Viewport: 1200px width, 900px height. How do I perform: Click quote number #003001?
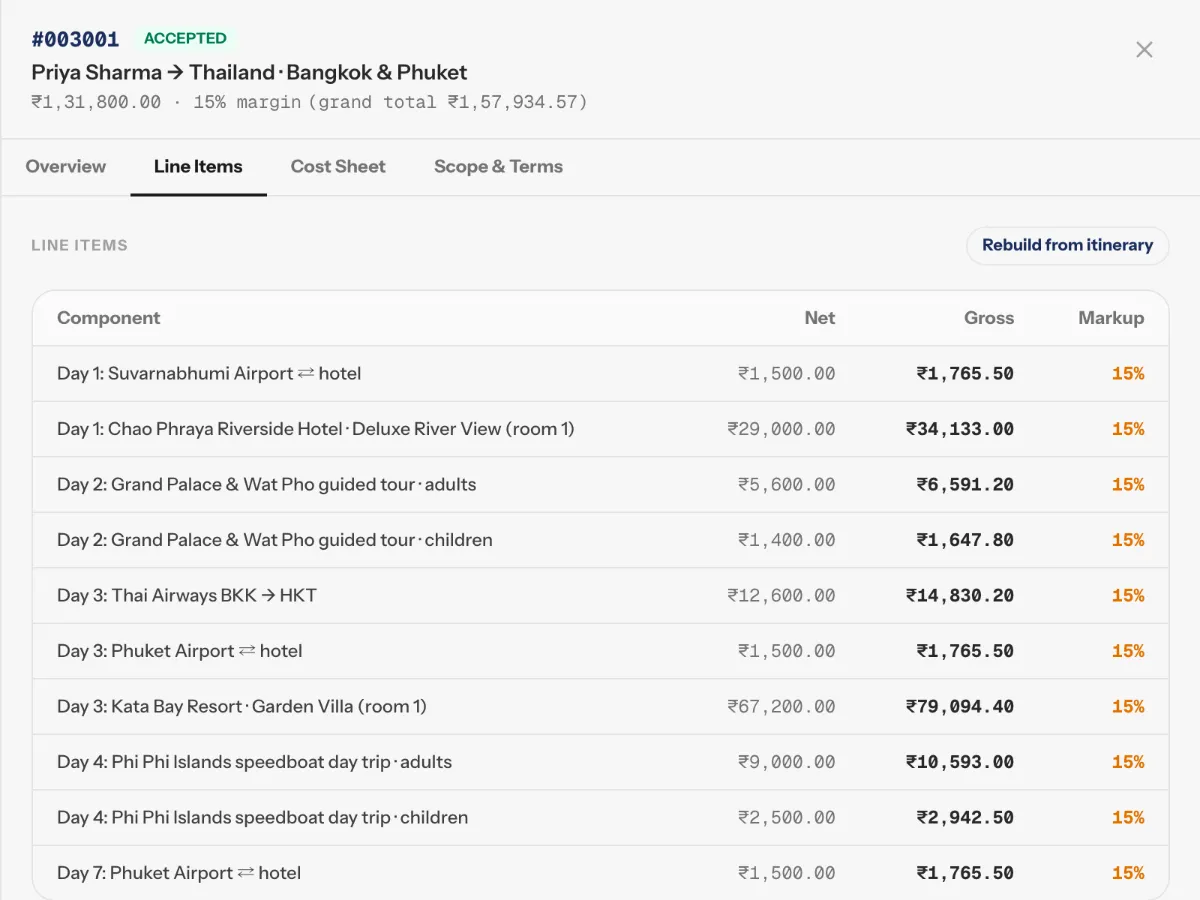pos(75,39)
